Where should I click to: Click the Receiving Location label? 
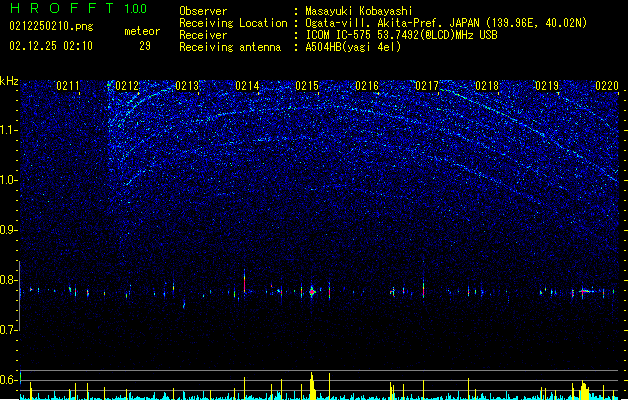tap(233, 24)
